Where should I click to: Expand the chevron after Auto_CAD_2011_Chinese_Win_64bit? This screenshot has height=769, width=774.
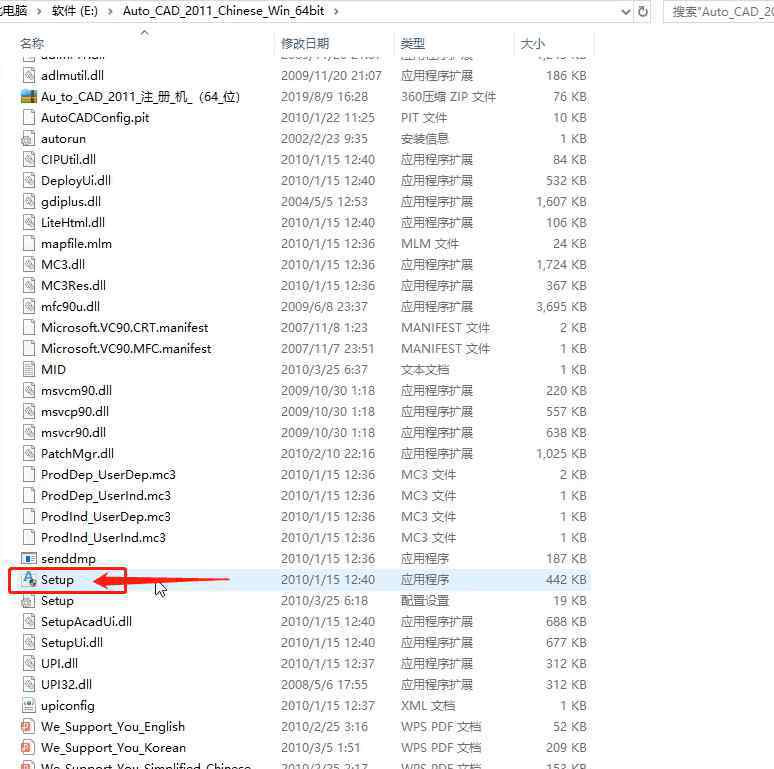click(336, 11)
